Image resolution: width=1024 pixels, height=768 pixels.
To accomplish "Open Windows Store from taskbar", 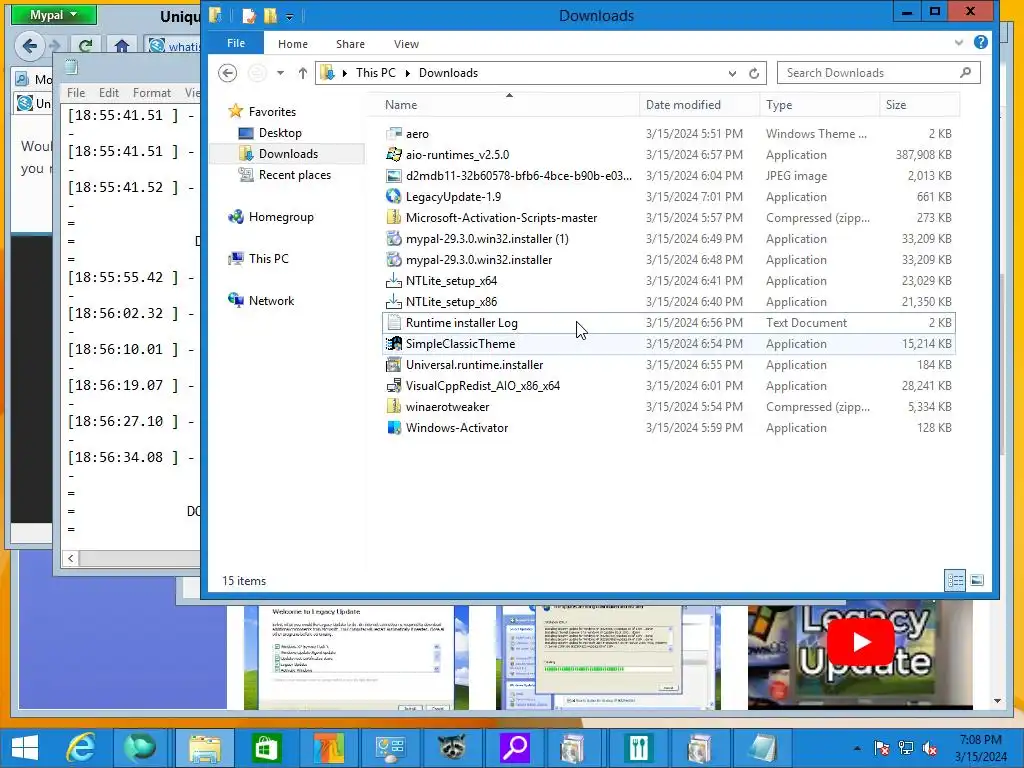I will pos(264,748).
